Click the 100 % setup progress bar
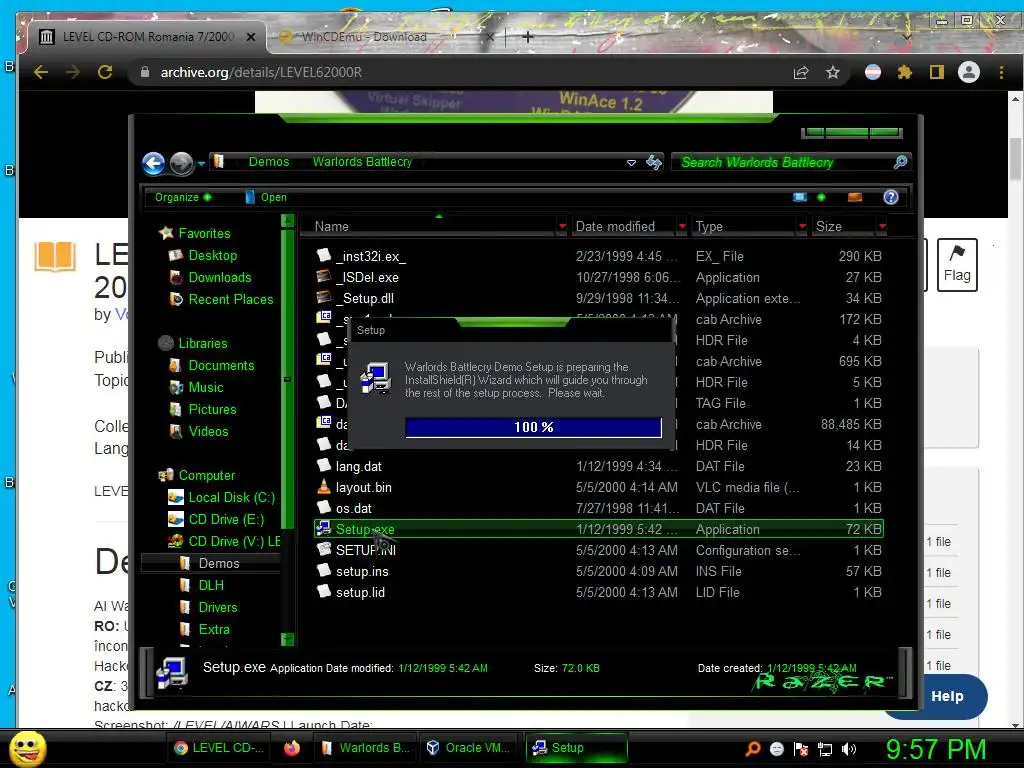 point(534,427)
